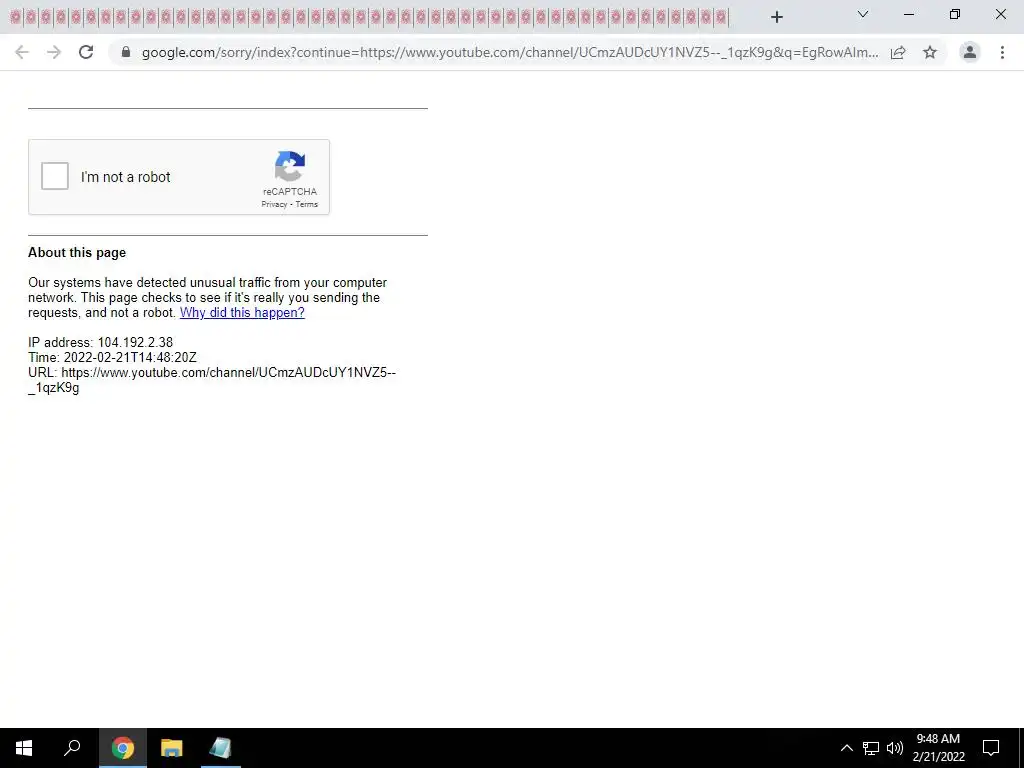Click the Why did this happen? link
This screenshot has width=1024, height=768.
tap(242, 312)
